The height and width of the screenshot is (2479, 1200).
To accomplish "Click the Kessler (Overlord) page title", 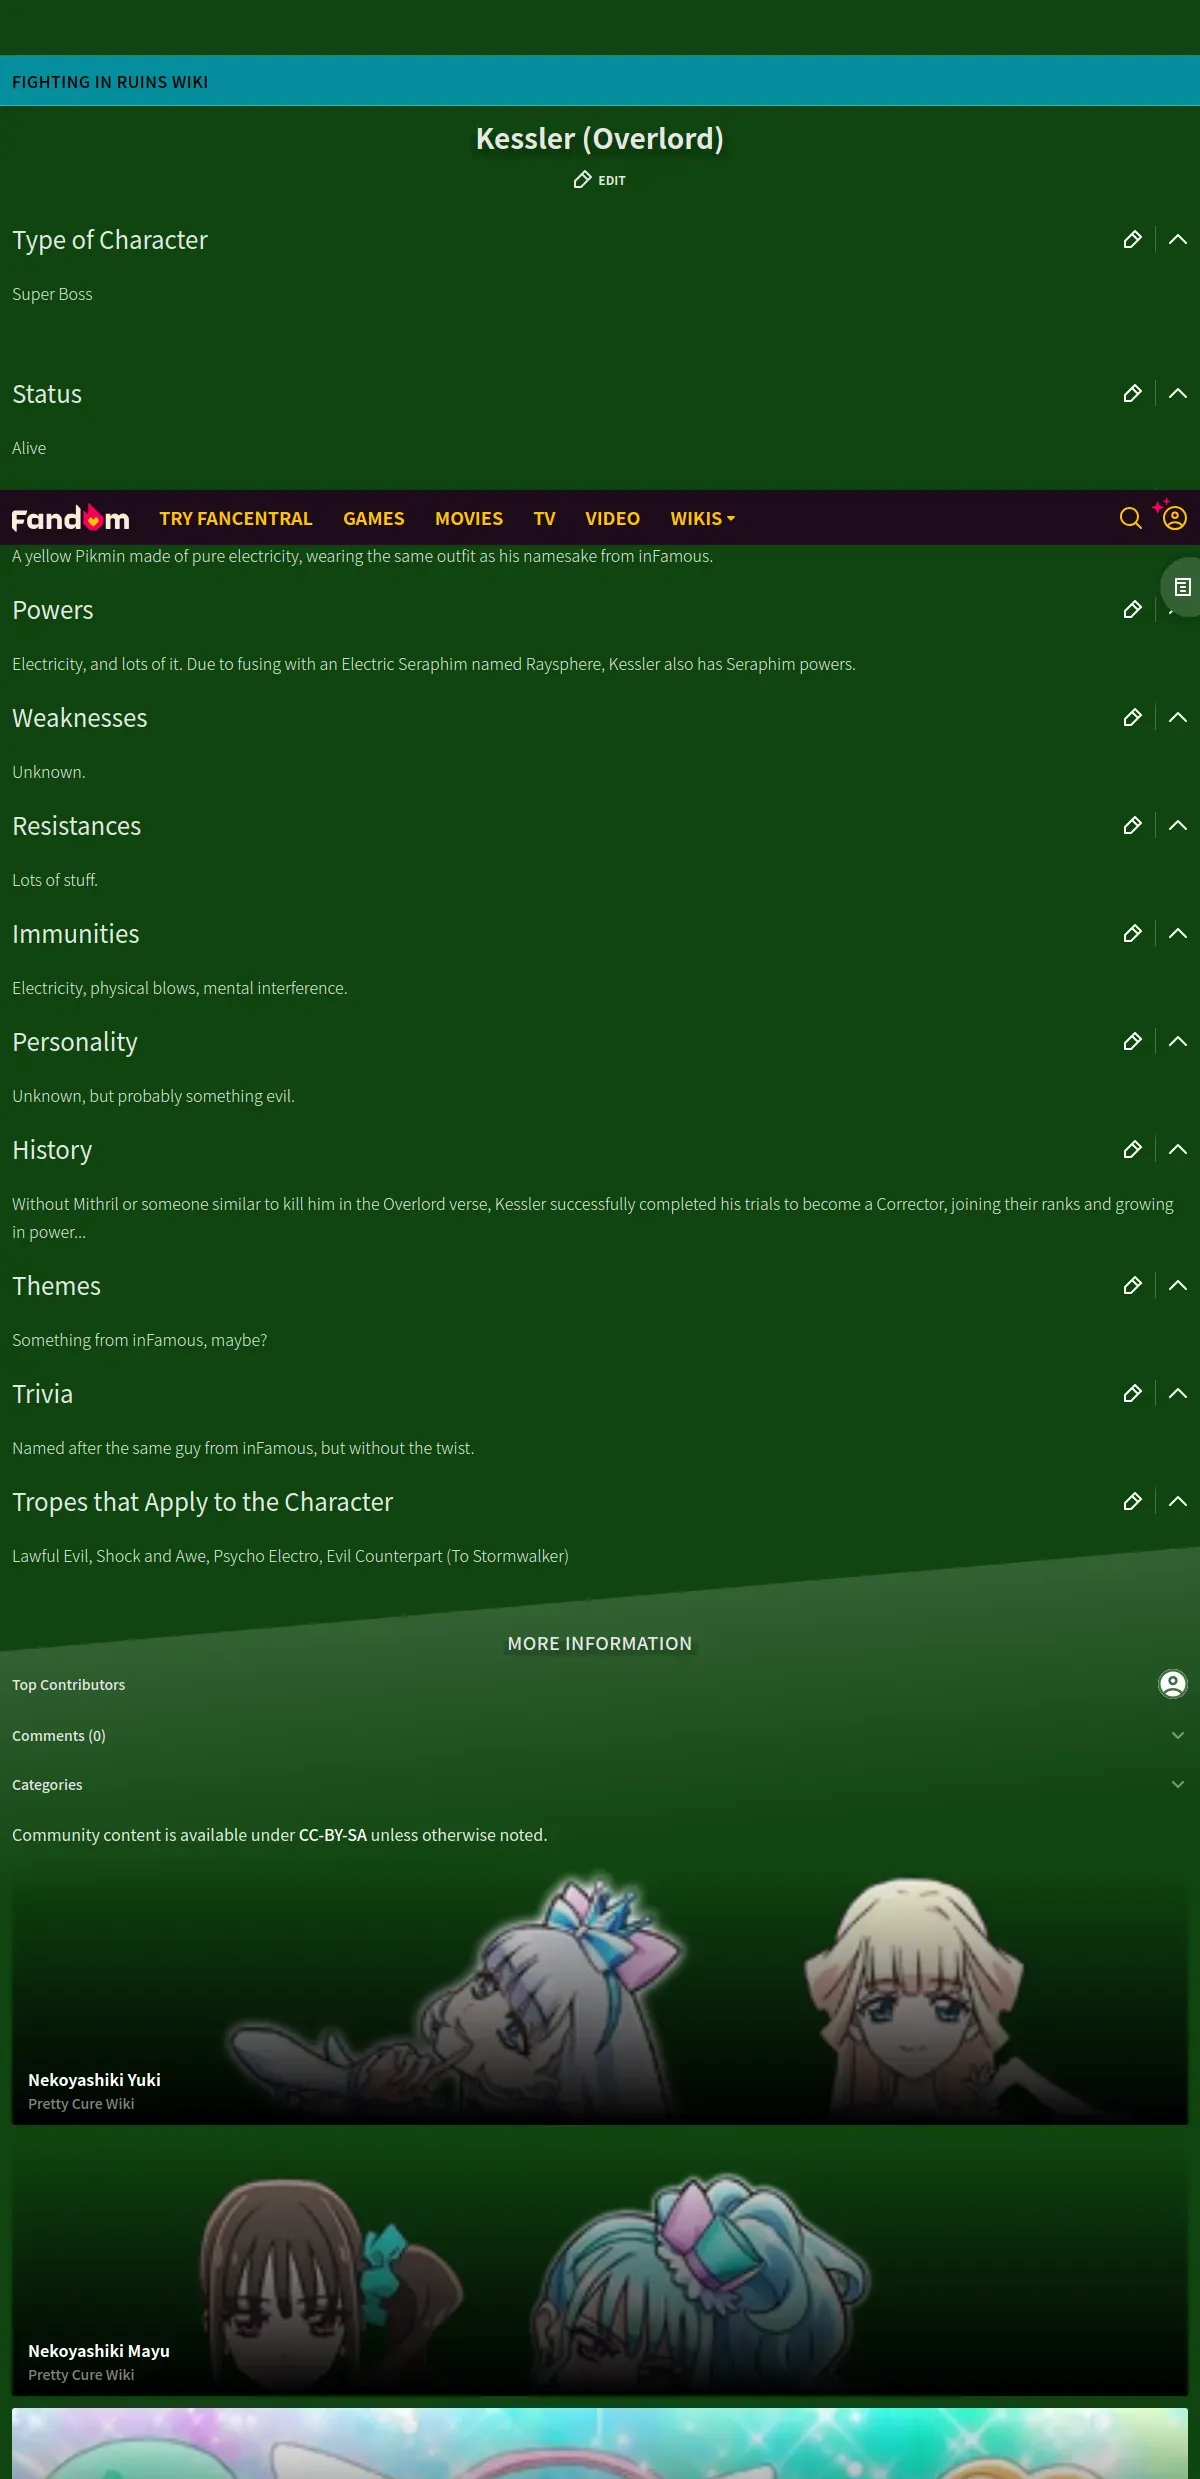I will (x=600, y=138).
